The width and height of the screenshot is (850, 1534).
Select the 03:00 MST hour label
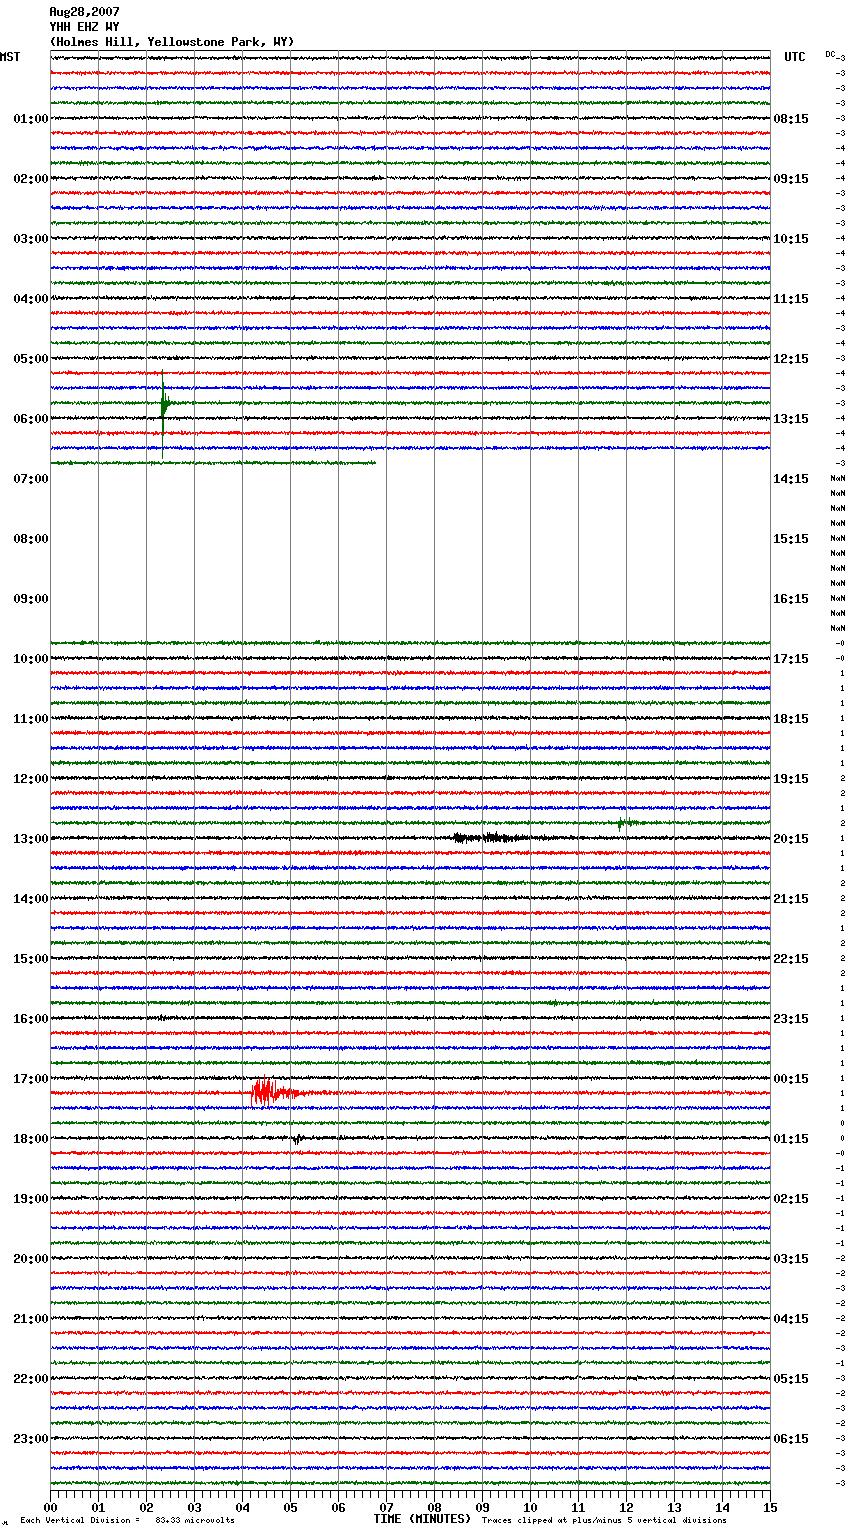point(31,239)
